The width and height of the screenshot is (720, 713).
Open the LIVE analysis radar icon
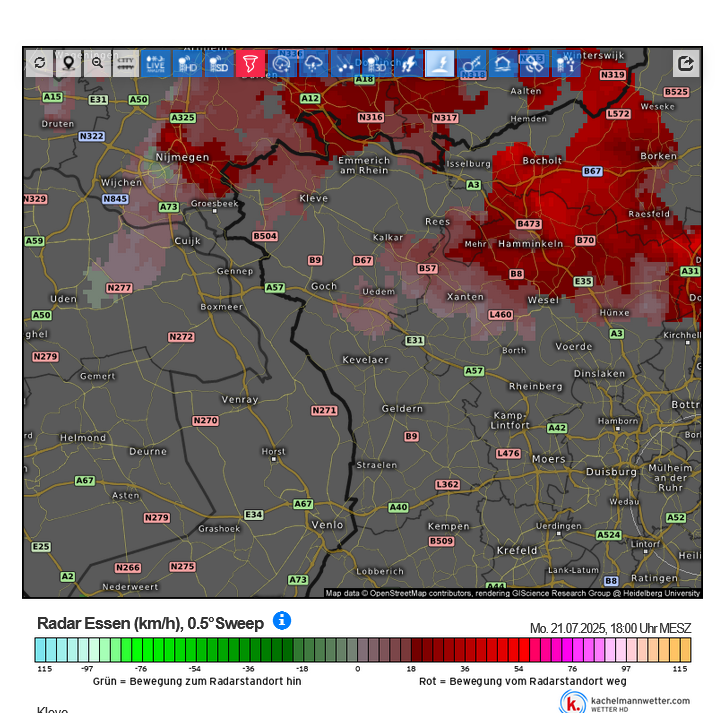tap(155, 63)
